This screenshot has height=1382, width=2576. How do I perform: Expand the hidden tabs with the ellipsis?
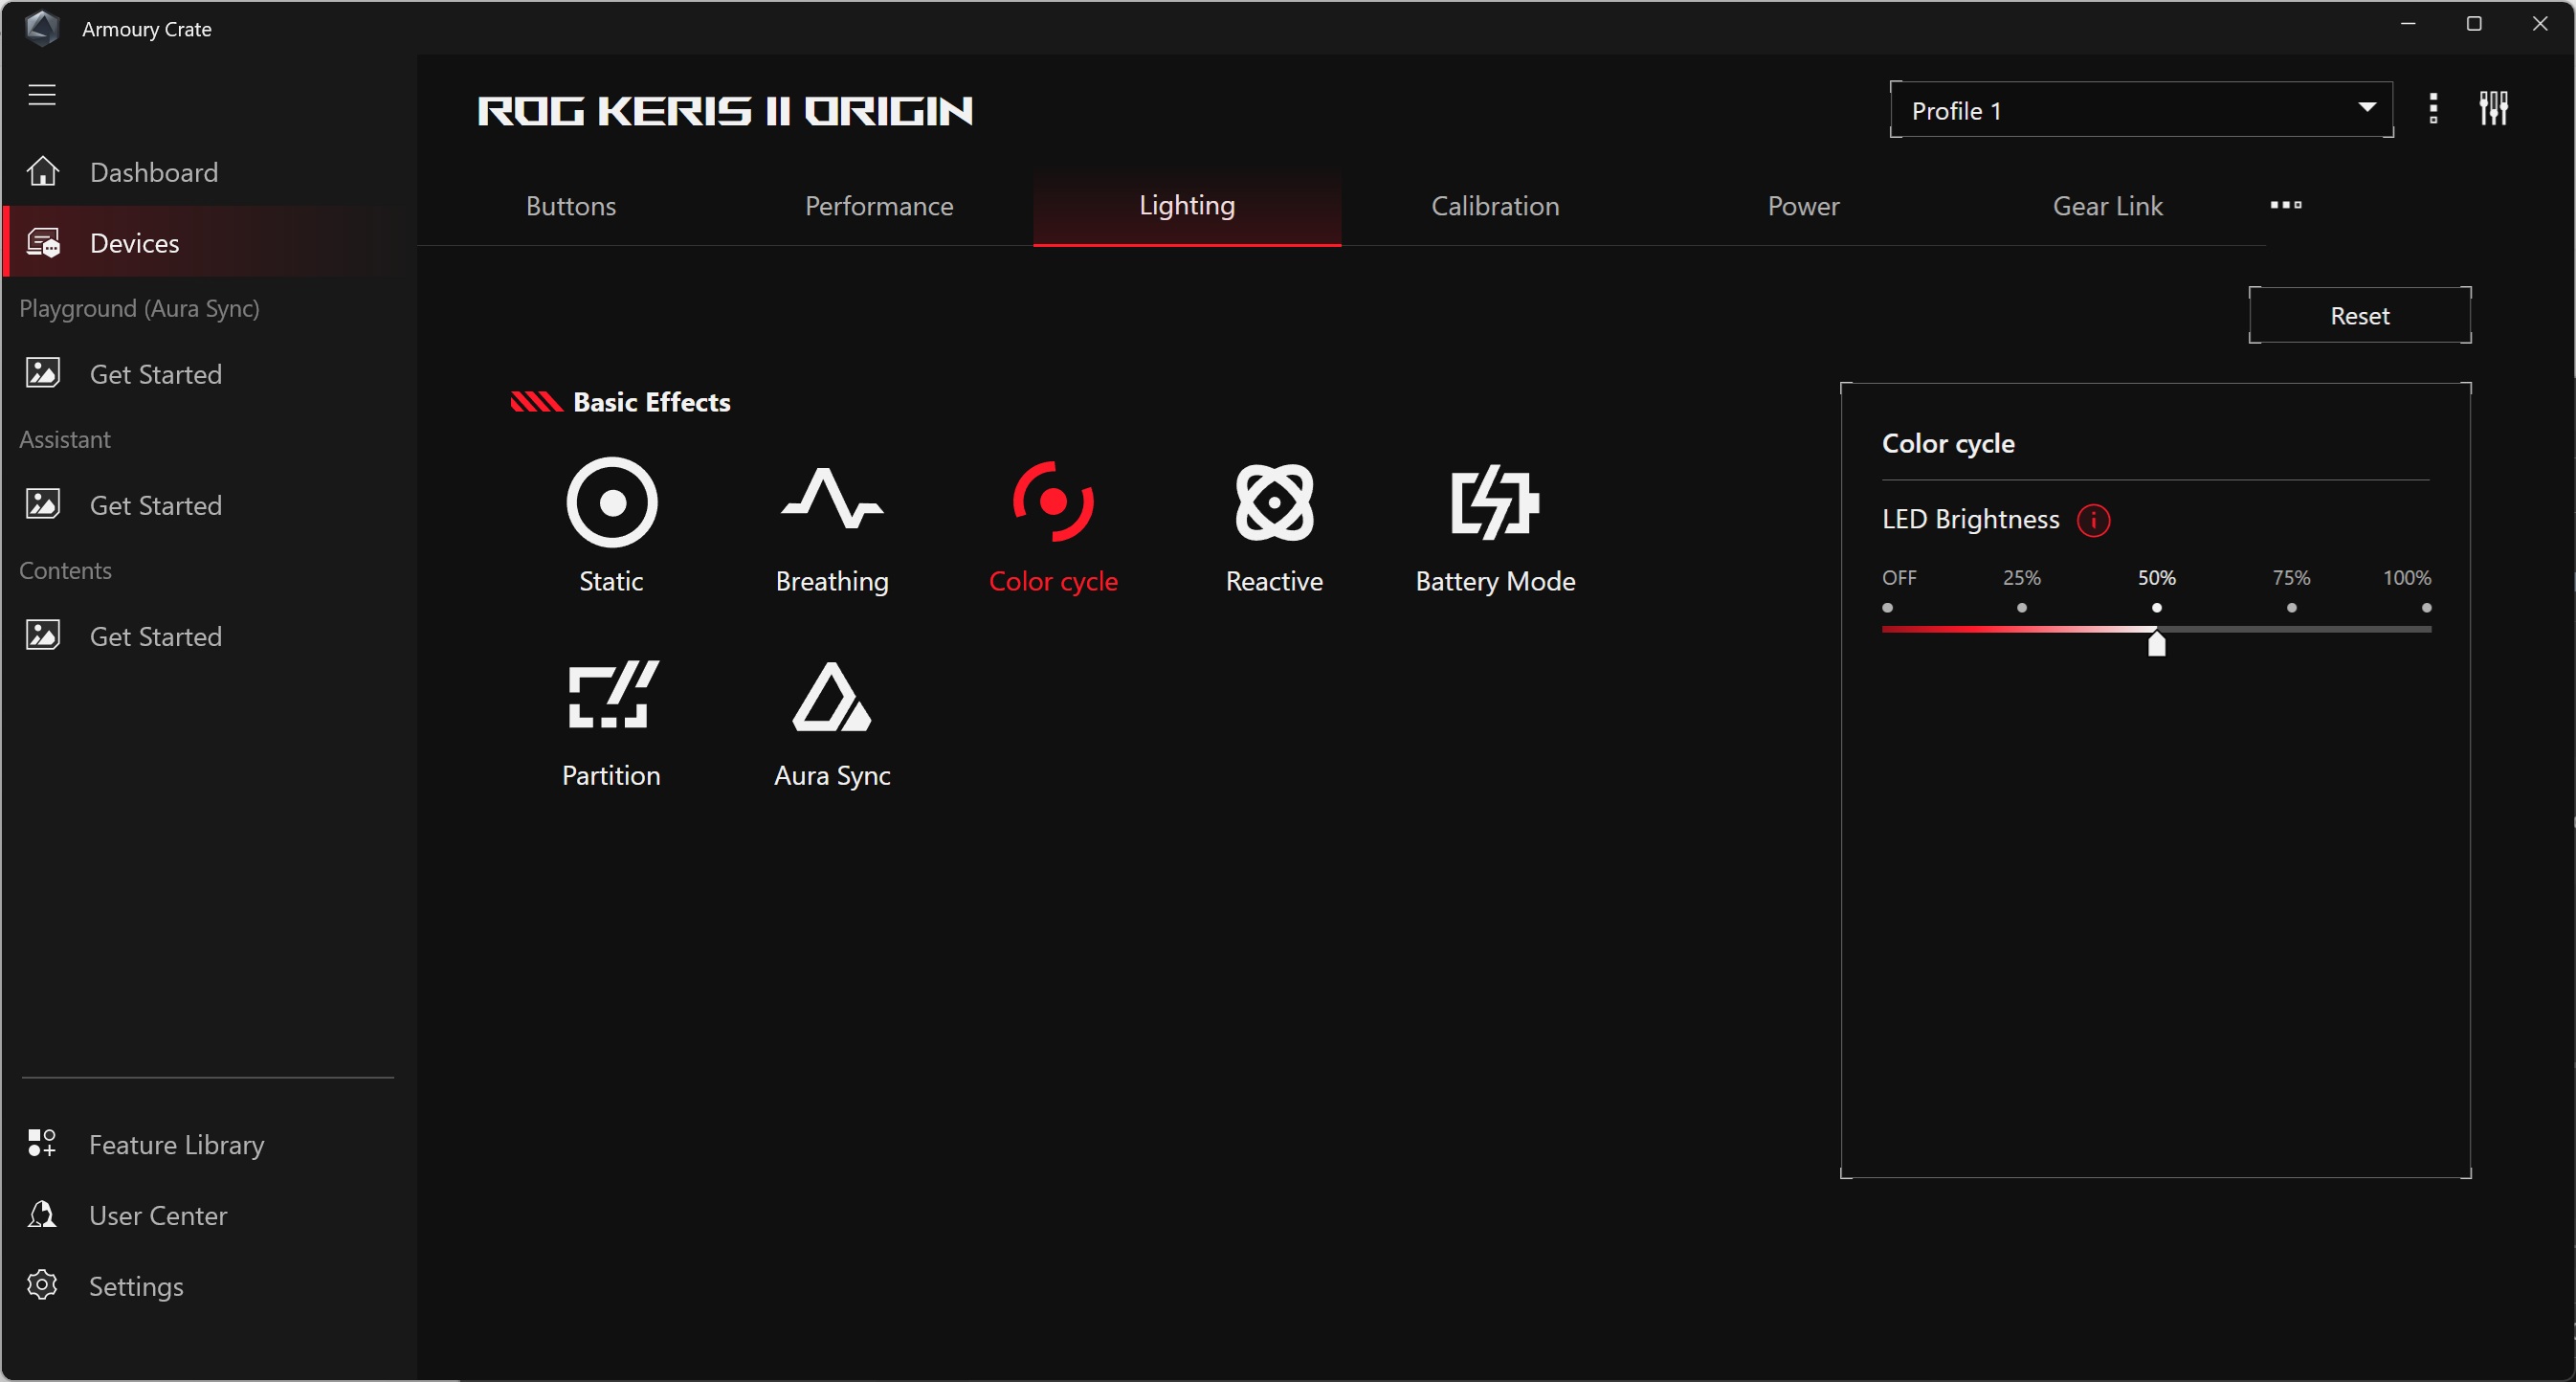click(x=2286, y=205)
